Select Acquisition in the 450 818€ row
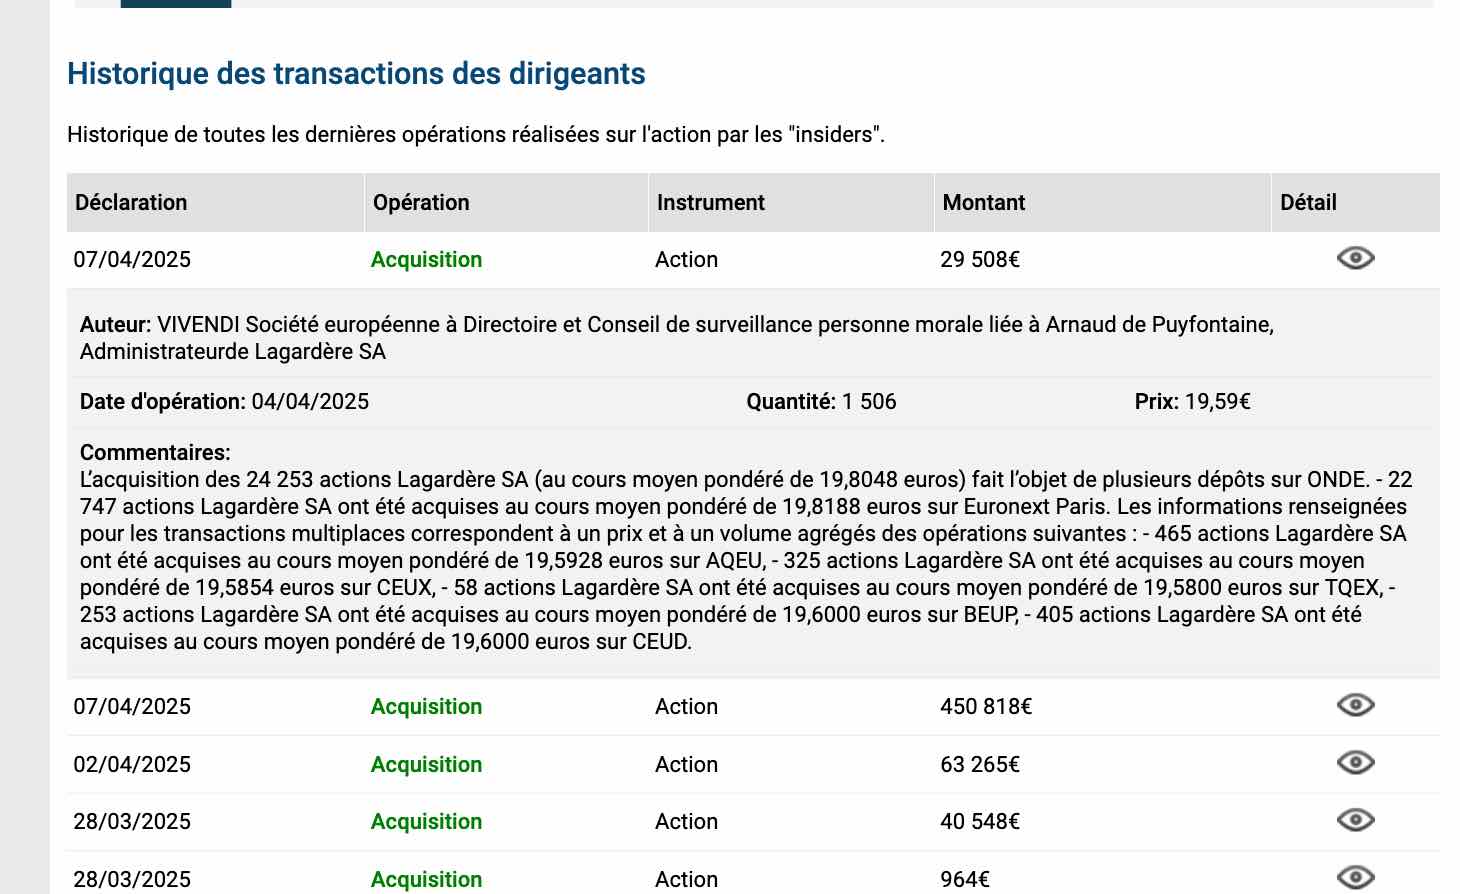Viewport: 1460px width, 894px height. coord(426,706)
